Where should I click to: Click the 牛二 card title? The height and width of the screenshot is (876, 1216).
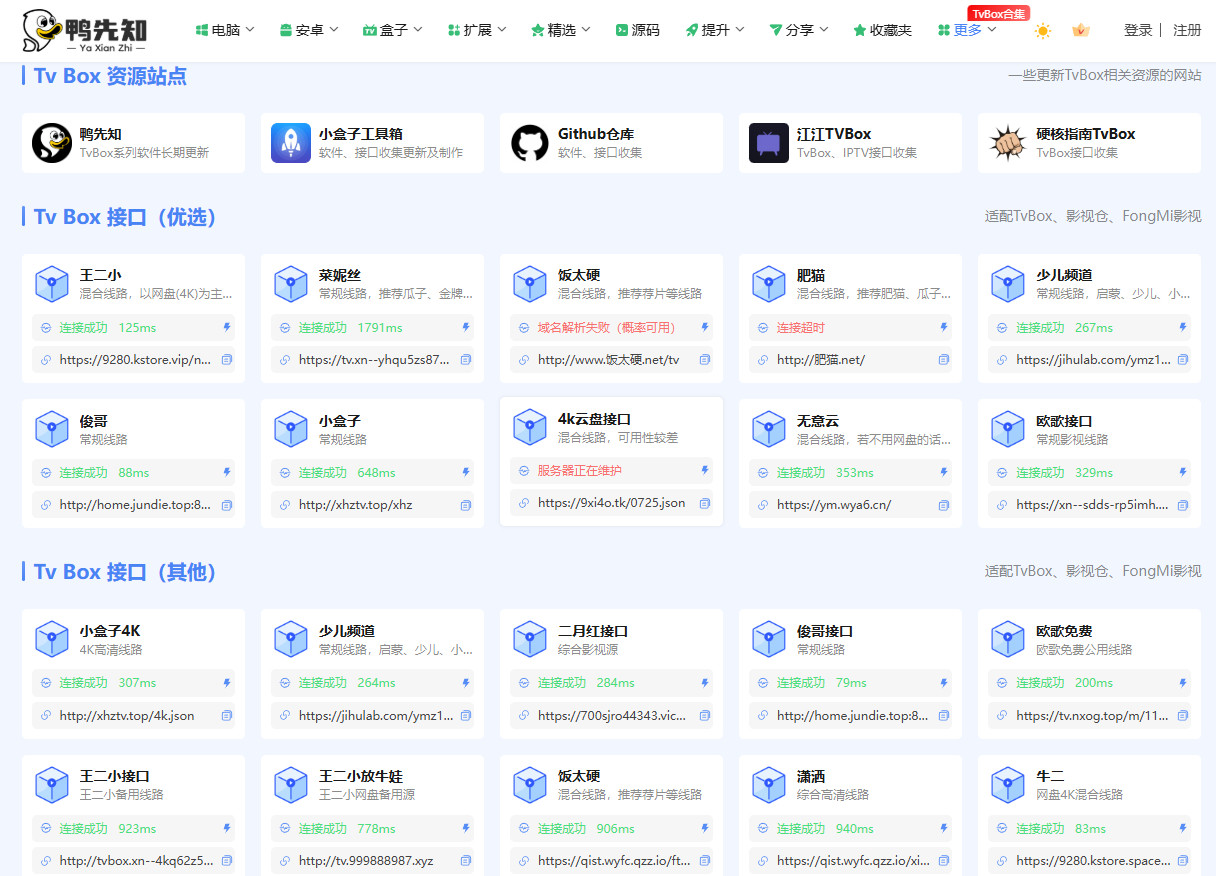pyautogui.click(x=1050, y=776)
